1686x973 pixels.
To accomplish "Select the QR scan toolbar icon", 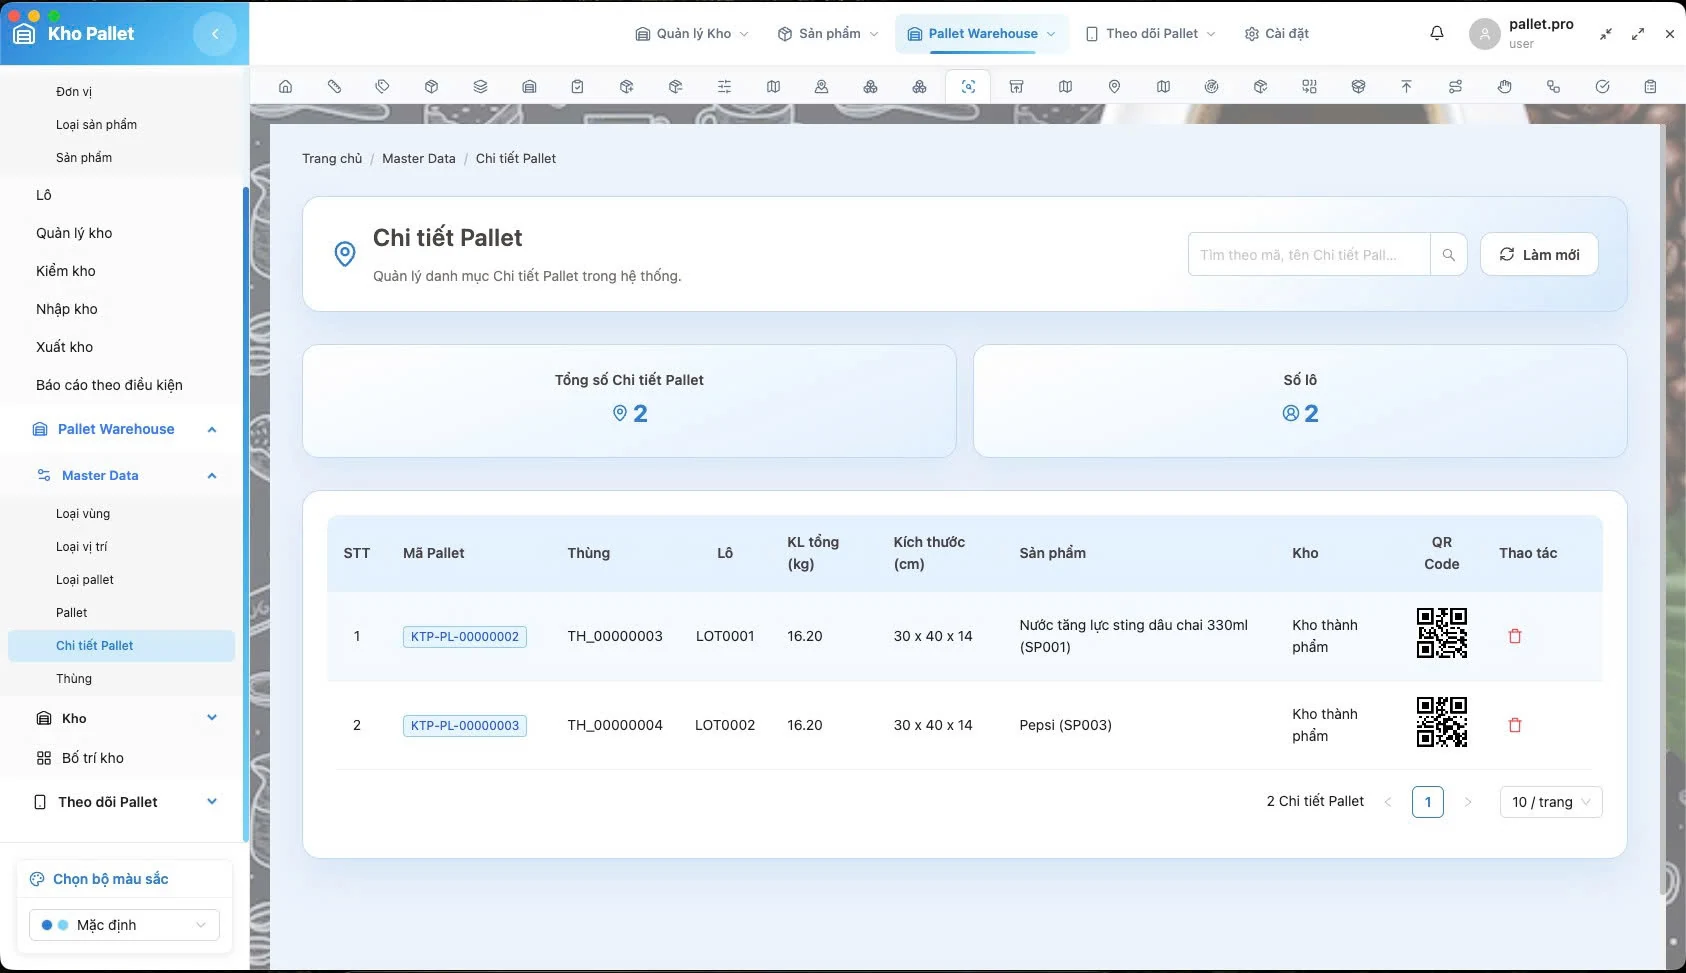I will click(968, 87).
